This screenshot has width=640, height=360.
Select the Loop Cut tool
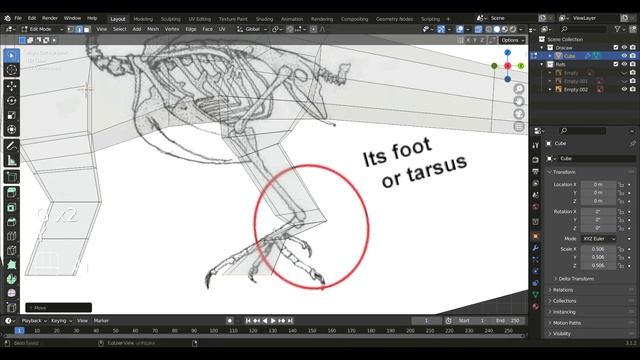point(11,236)
